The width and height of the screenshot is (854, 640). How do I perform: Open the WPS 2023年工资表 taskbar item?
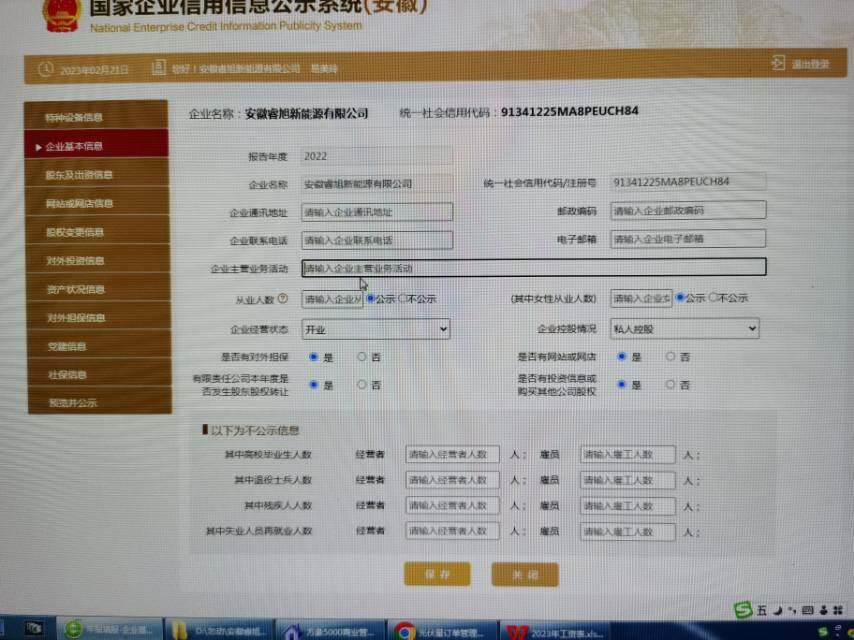pos(556,632)
